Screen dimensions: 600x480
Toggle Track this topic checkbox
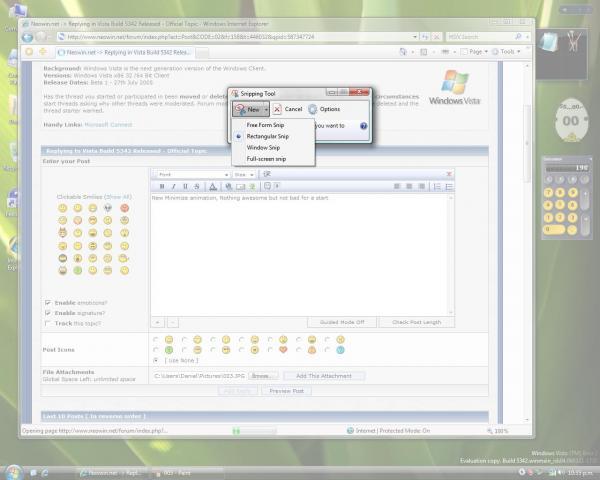pos(47,323)
